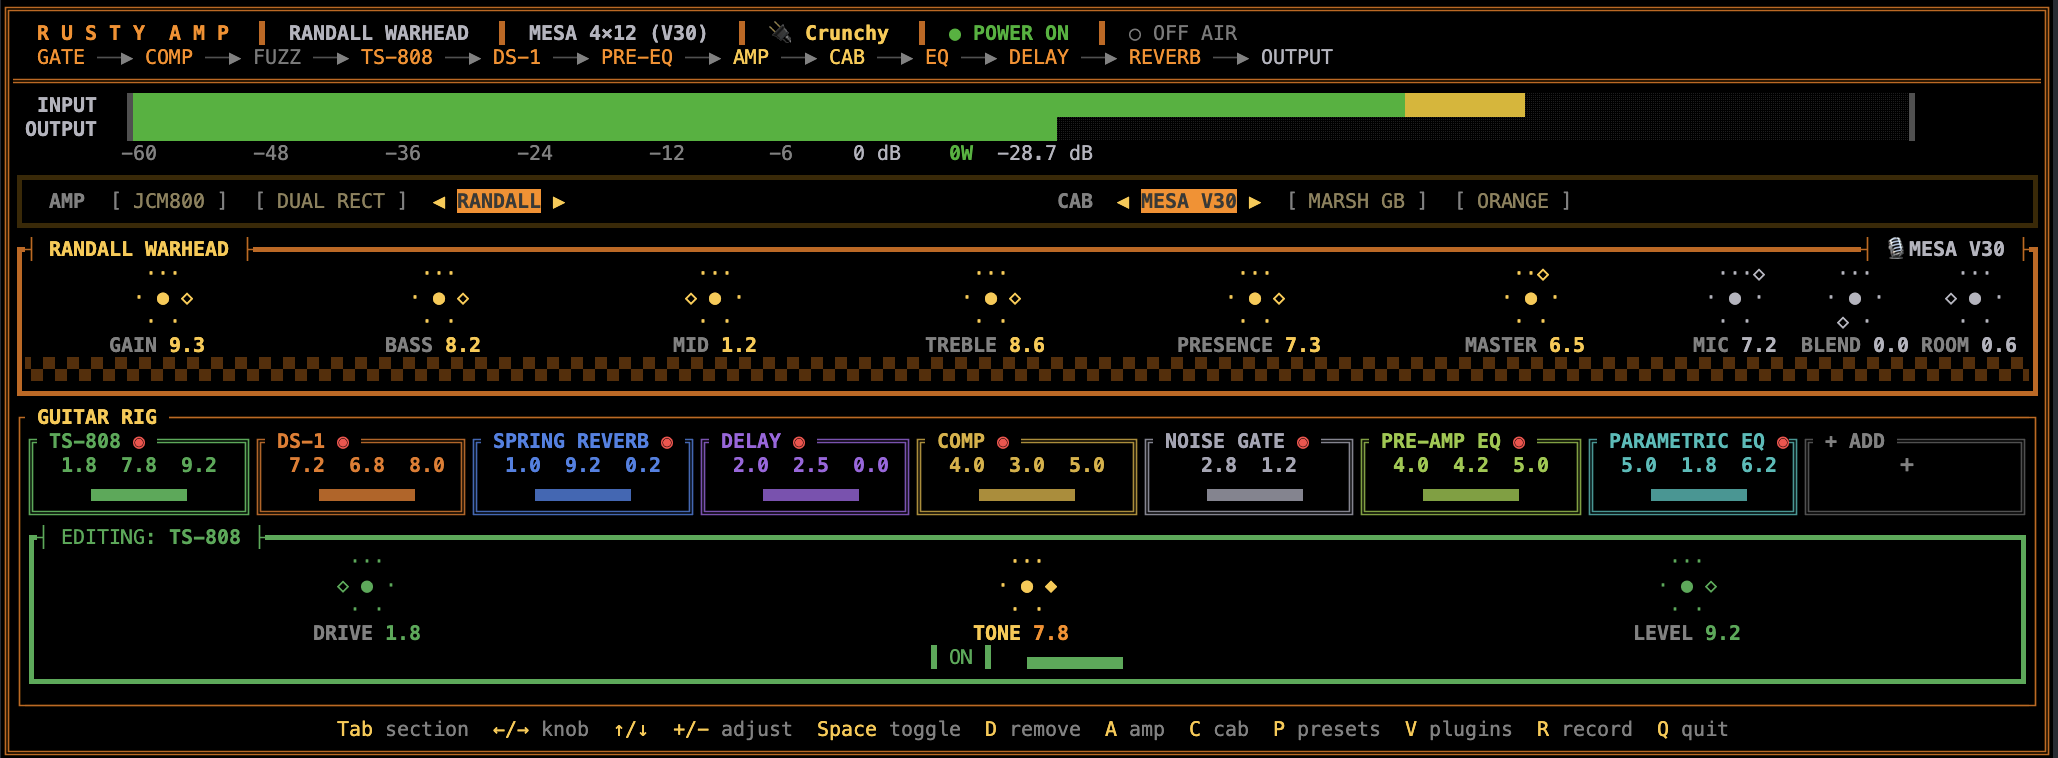Click MESA 4×12 (V30) in the header

point(619,33)
